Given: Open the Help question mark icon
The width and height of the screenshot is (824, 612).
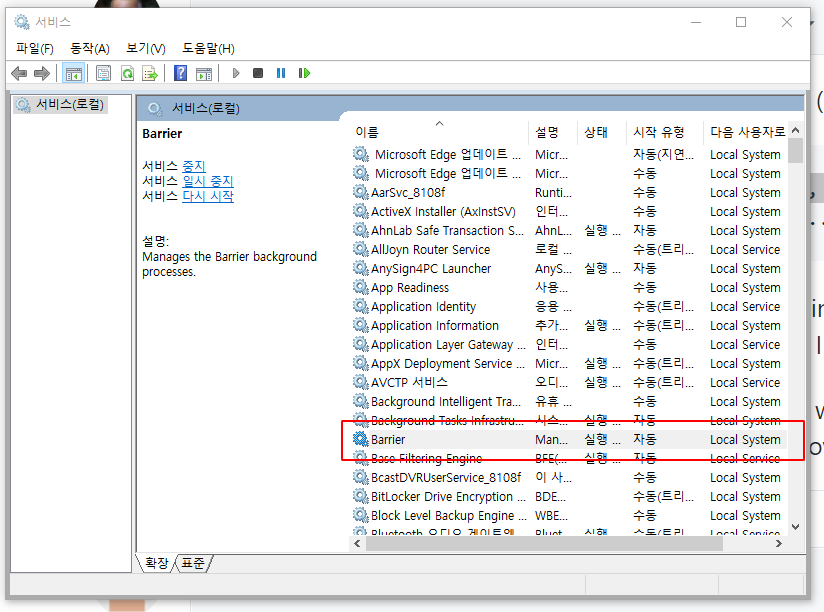Looking at the screenshot, I should pos(180,73).
